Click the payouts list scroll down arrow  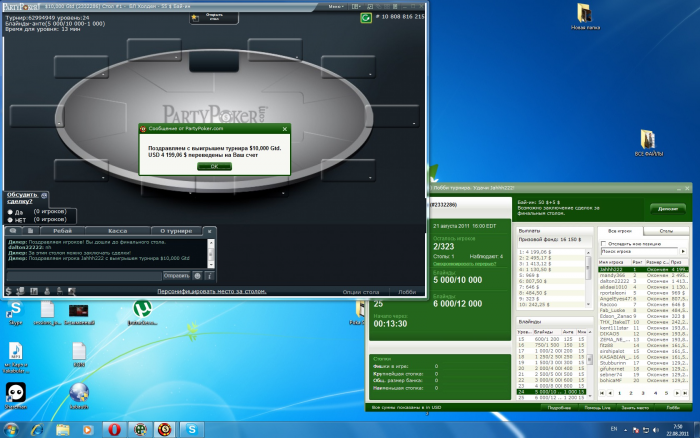click(x=588, y=304)
